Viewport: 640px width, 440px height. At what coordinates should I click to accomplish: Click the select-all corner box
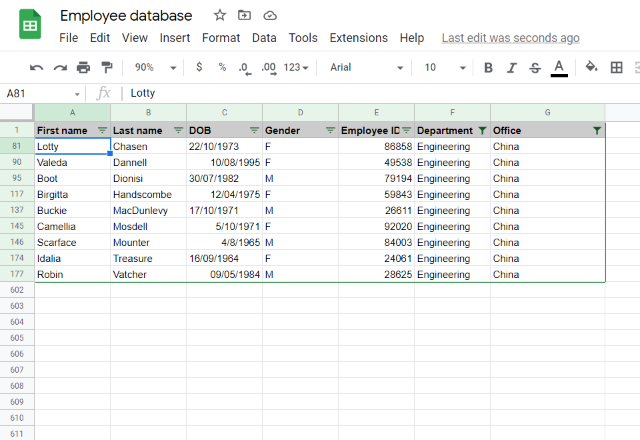(x=17, y=112)
